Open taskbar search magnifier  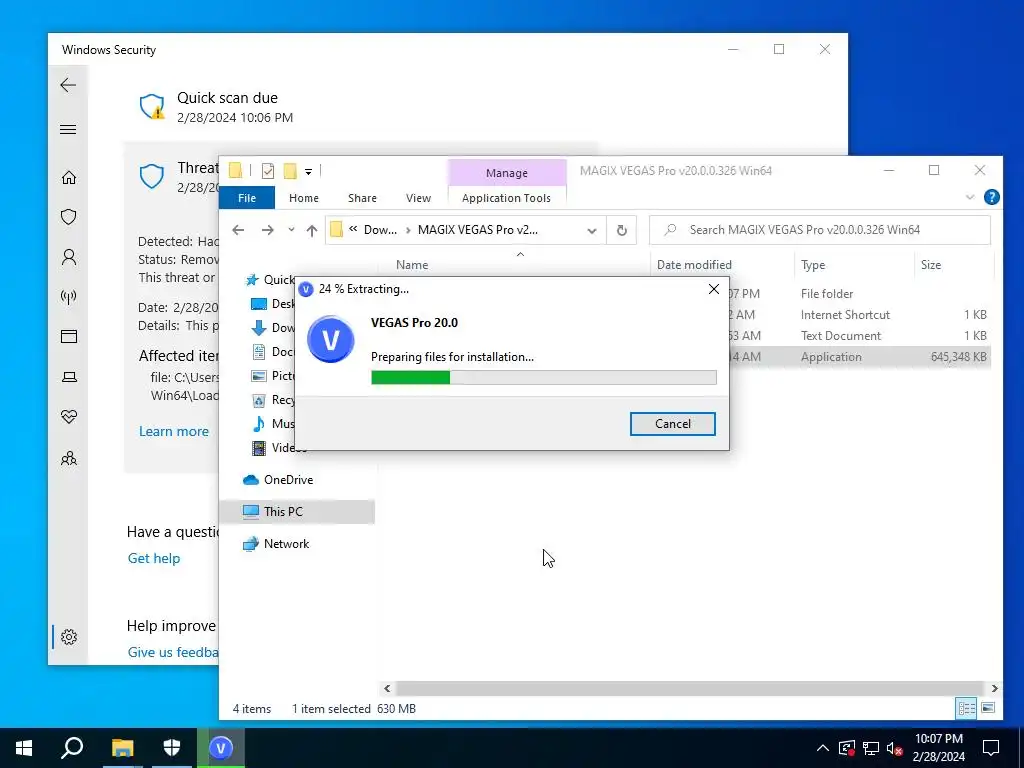(72, 748)
